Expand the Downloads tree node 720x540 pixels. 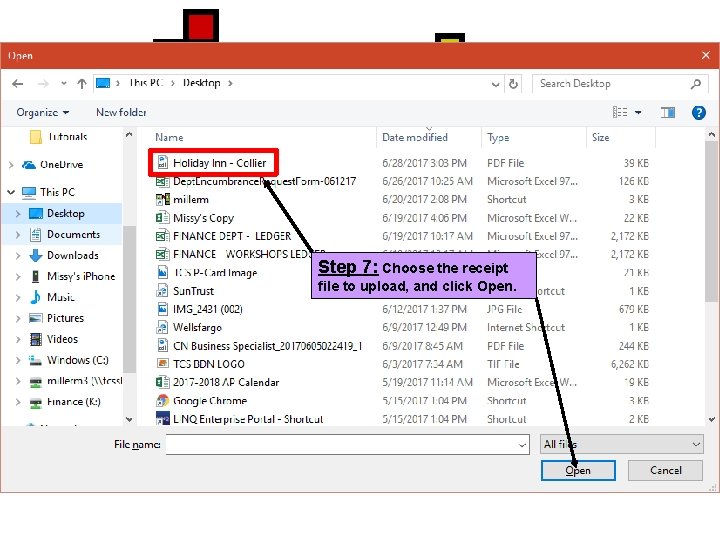pyautogui.click(x=18, y=255)
